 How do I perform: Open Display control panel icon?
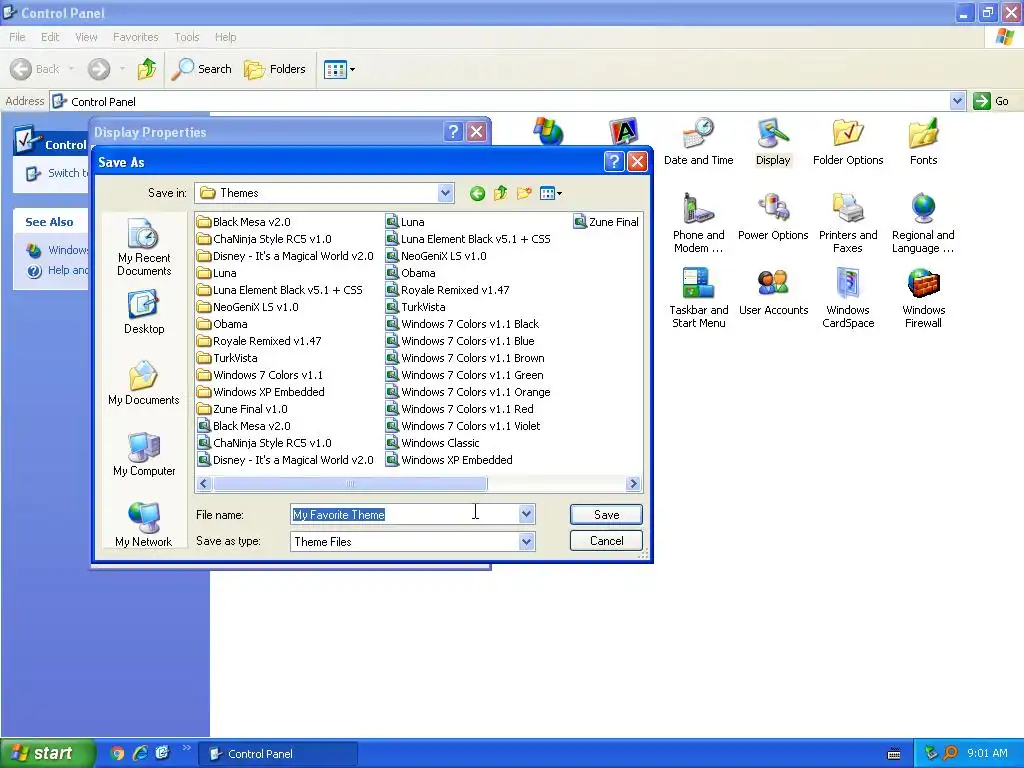[x=773, y=142]
